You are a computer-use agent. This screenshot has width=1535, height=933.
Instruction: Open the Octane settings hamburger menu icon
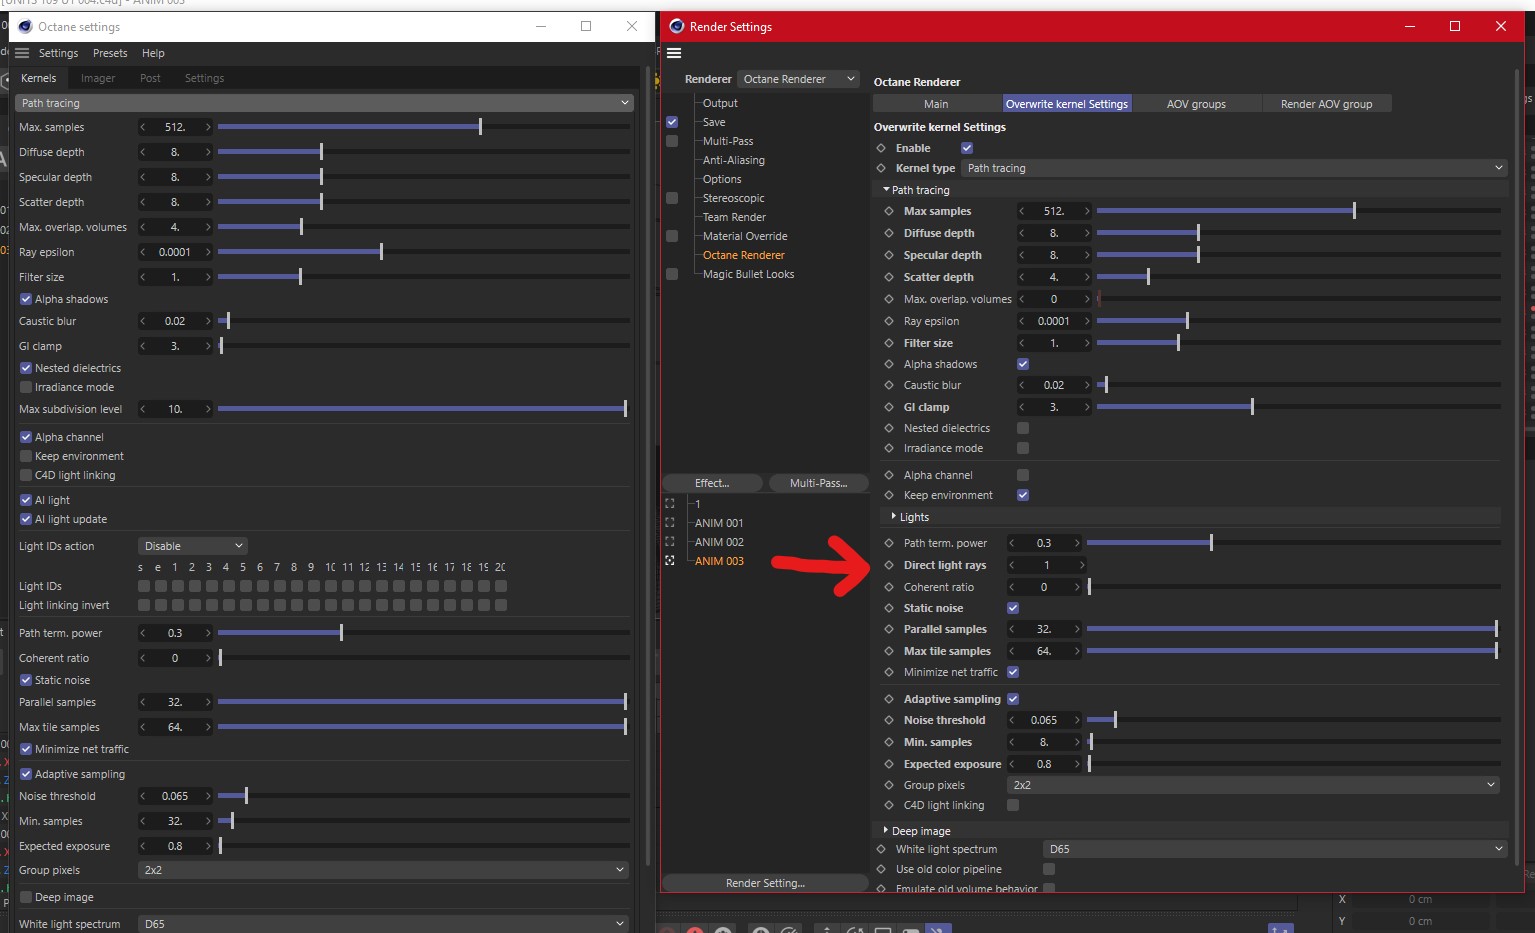click(x=22, y=53)
